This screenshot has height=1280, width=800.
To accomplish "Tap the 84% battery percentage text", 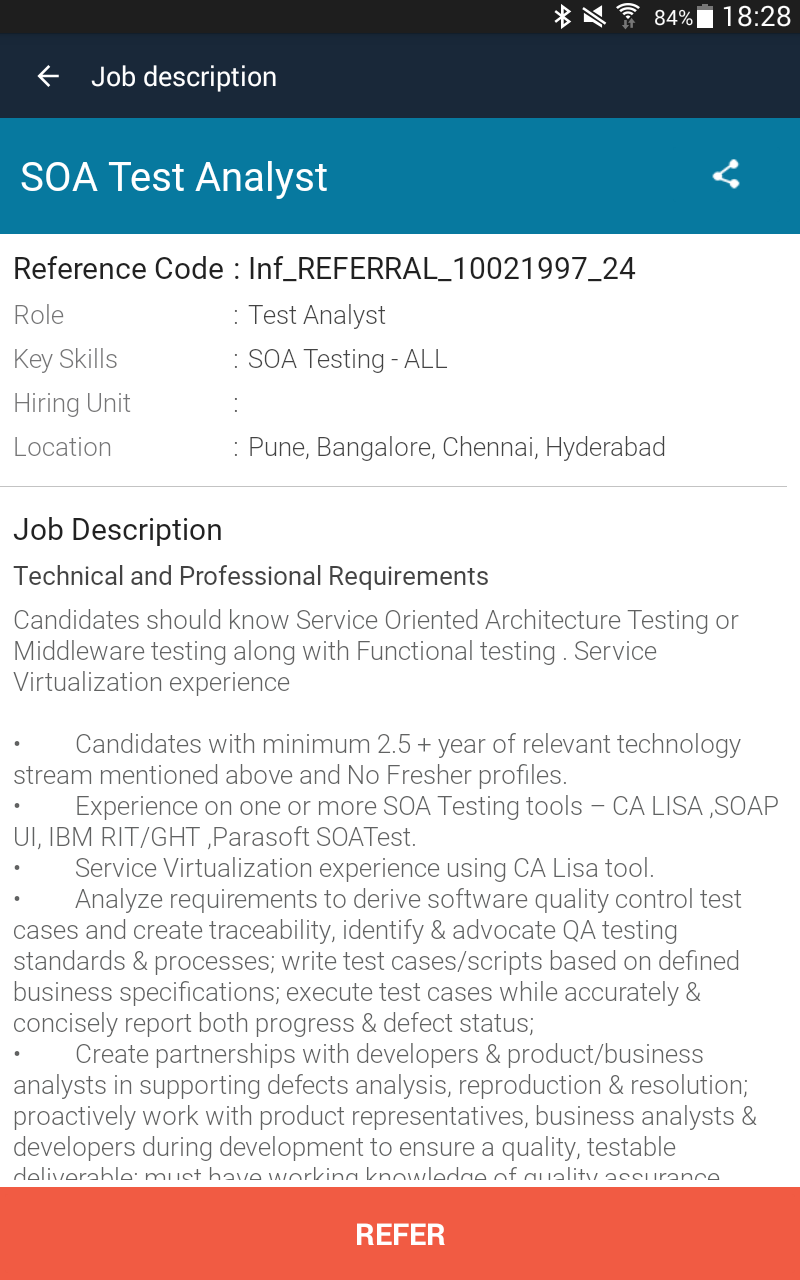I will pos(673,17).
